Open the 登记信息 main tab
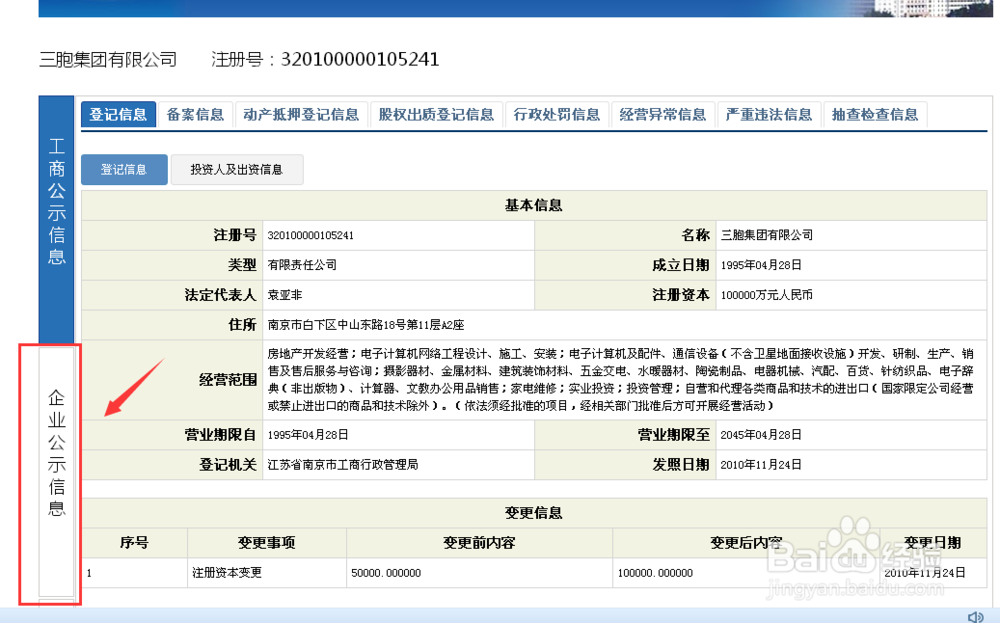 point(118,114)
